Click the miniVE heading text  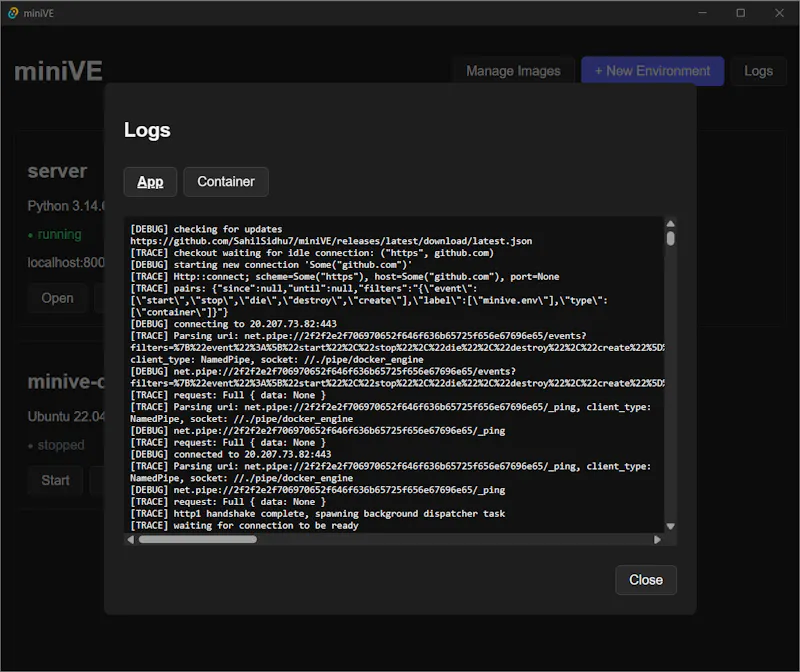coord(58,71)
